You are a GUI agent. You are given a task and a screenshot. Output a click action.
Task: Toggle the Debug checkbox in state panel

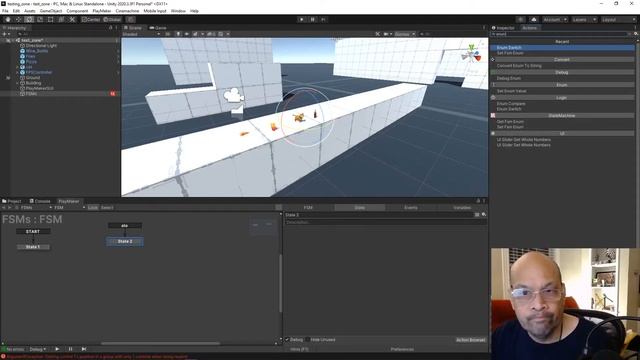[287, 340]
